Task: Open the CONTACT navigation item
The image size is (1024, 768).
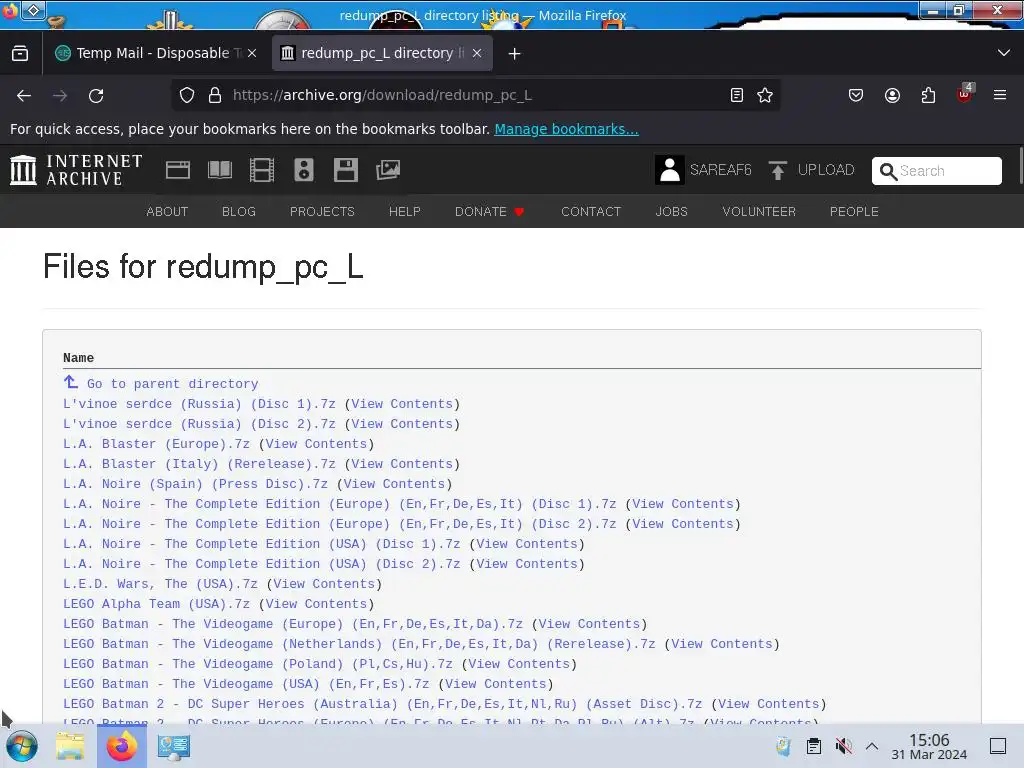Action: click(591, 212)
